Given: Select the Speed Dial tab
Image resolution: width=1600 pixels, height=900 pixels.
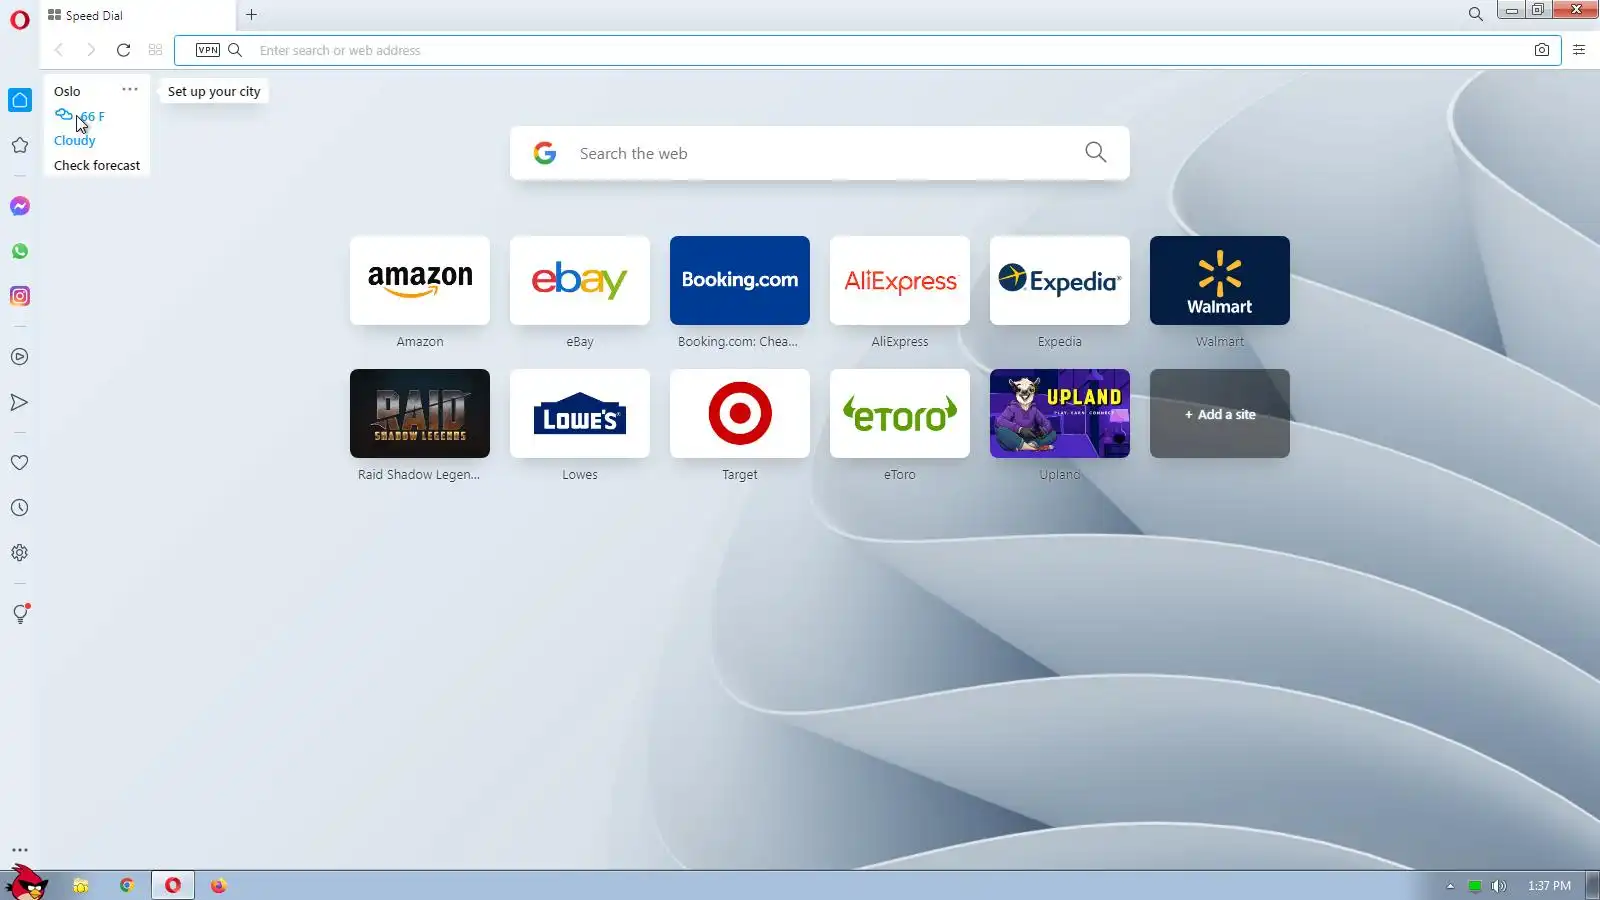Looking at the screenshot, I should 137,15.
